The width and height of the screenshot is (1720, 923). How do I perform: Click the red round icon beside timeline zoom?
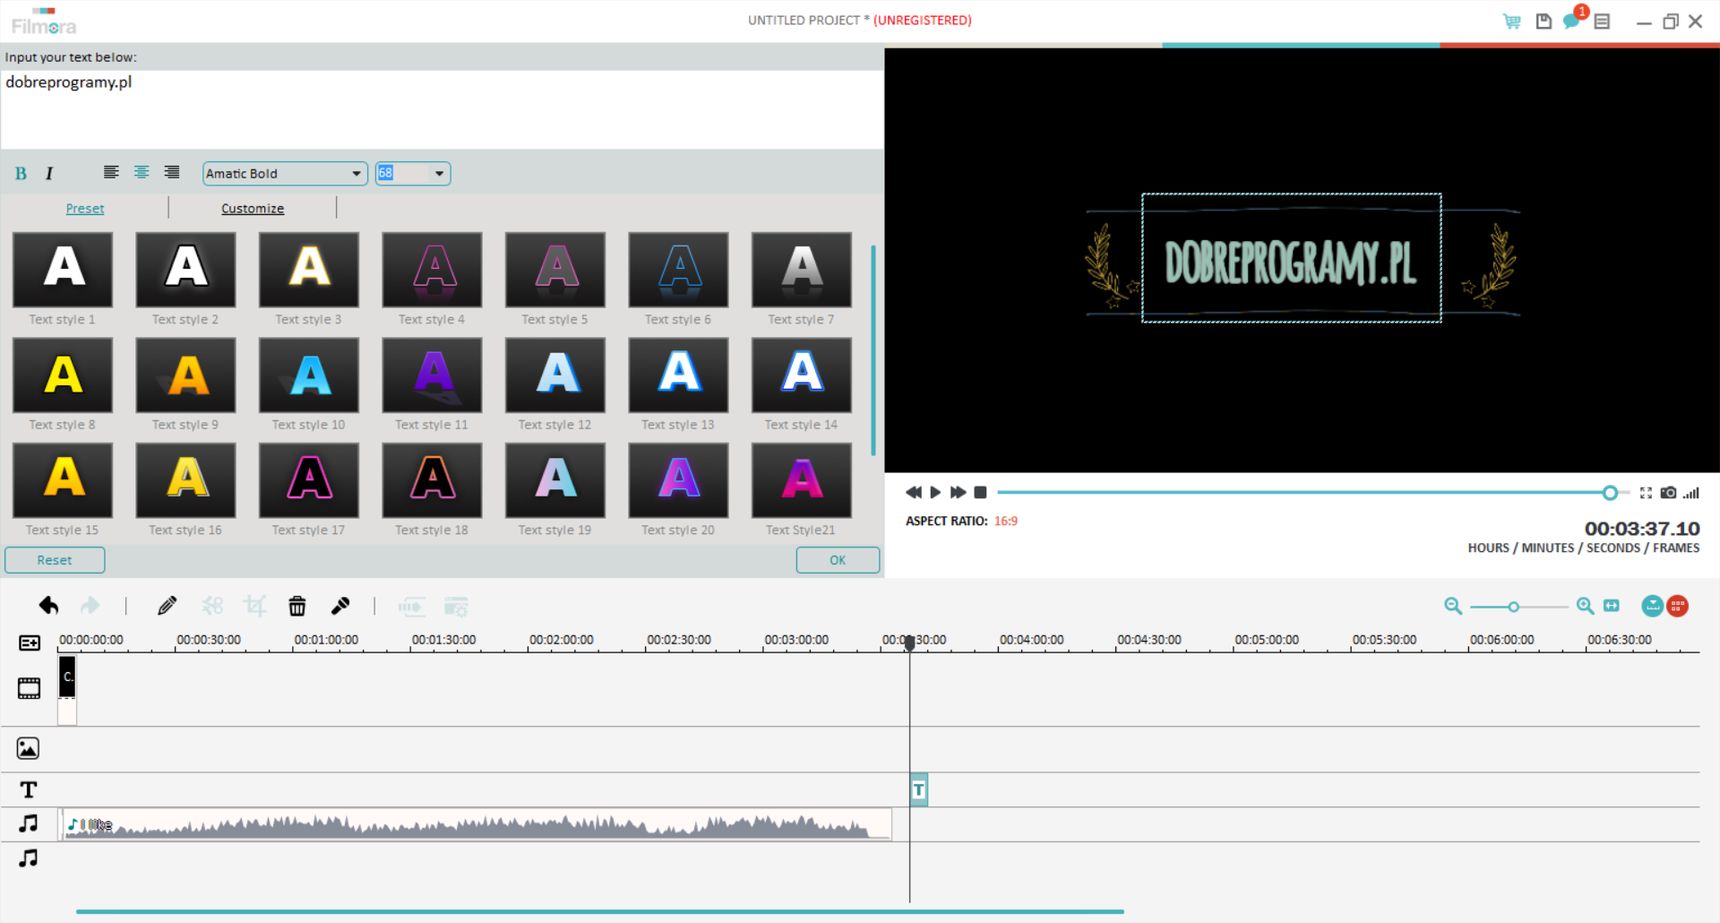tap(1678, 606)
